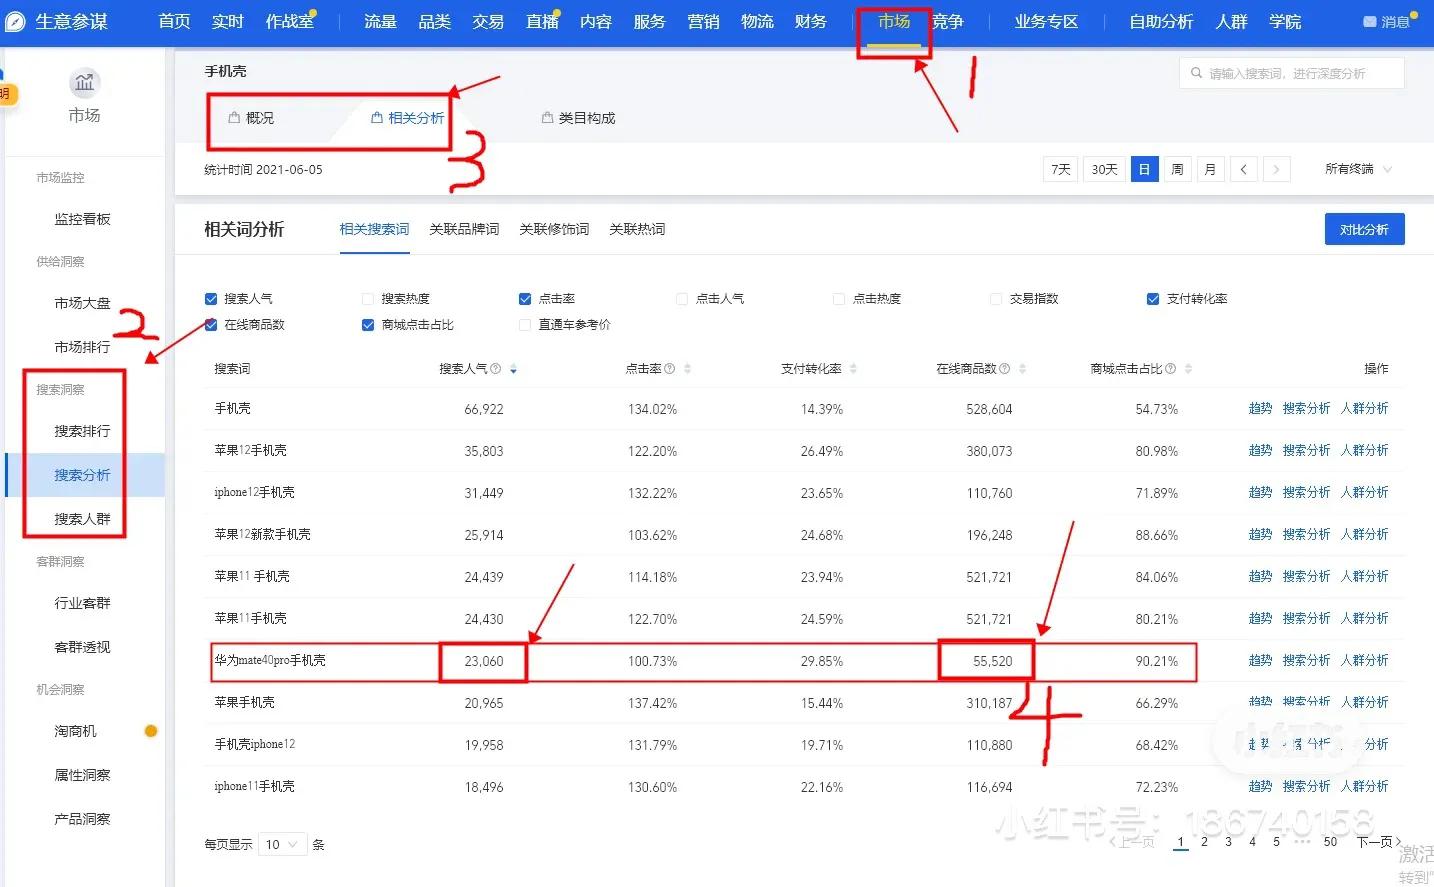1434x887 pixels.
Task: Enable the 搜索热度 checkbox
Action: pos(368,298)
